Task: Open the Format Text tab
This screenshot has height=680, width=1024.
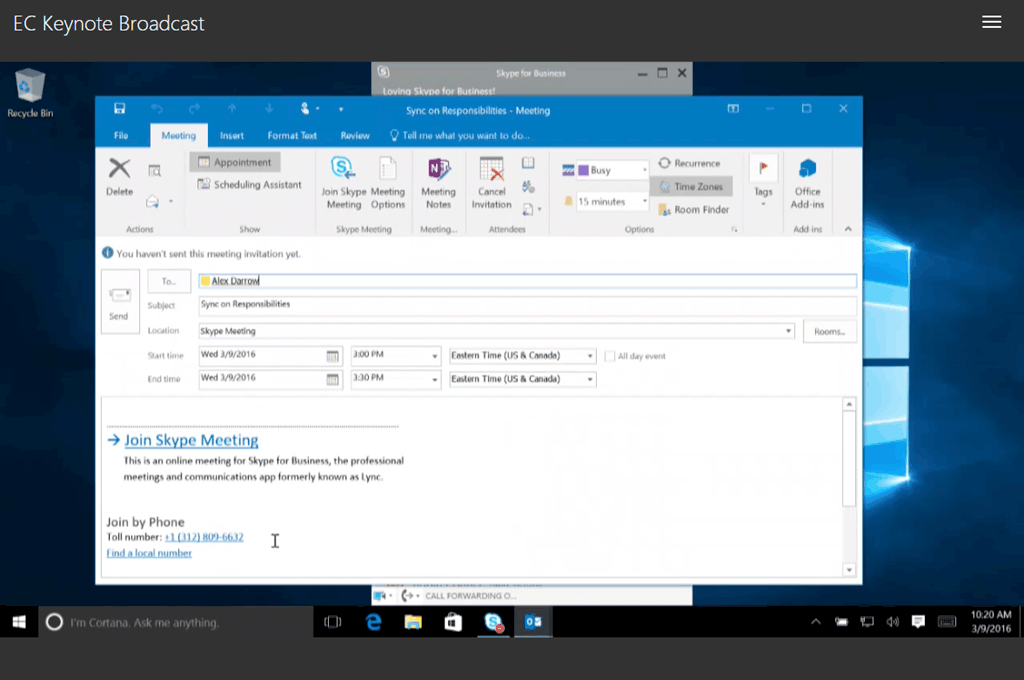Action: [x=292, y=136]
